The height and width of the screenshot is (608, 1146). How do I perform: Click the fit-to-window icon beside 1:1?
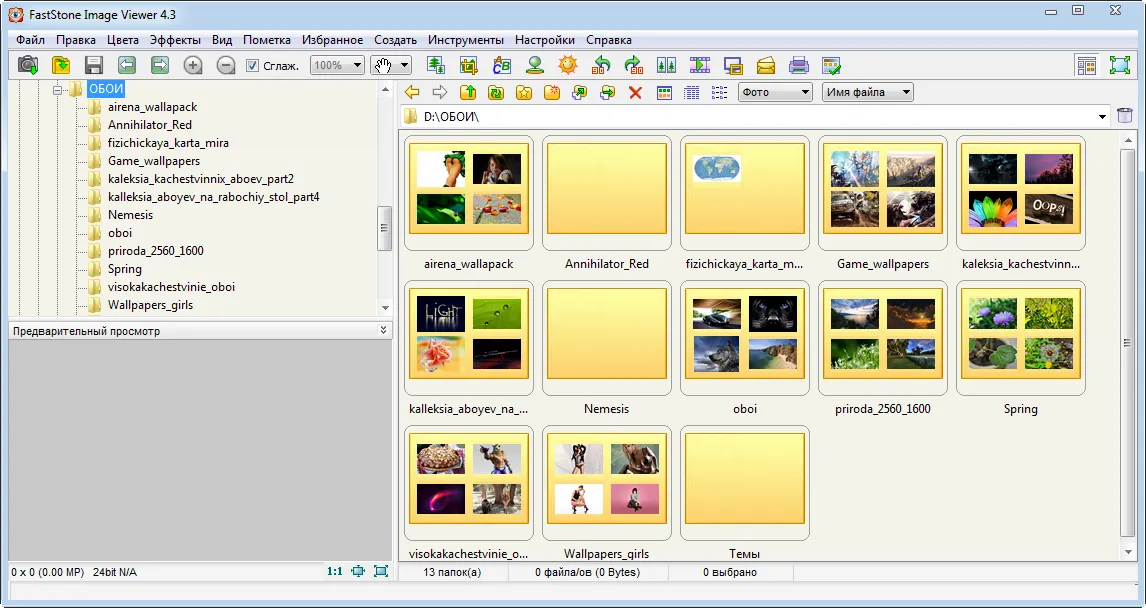[x=358, y=571]
